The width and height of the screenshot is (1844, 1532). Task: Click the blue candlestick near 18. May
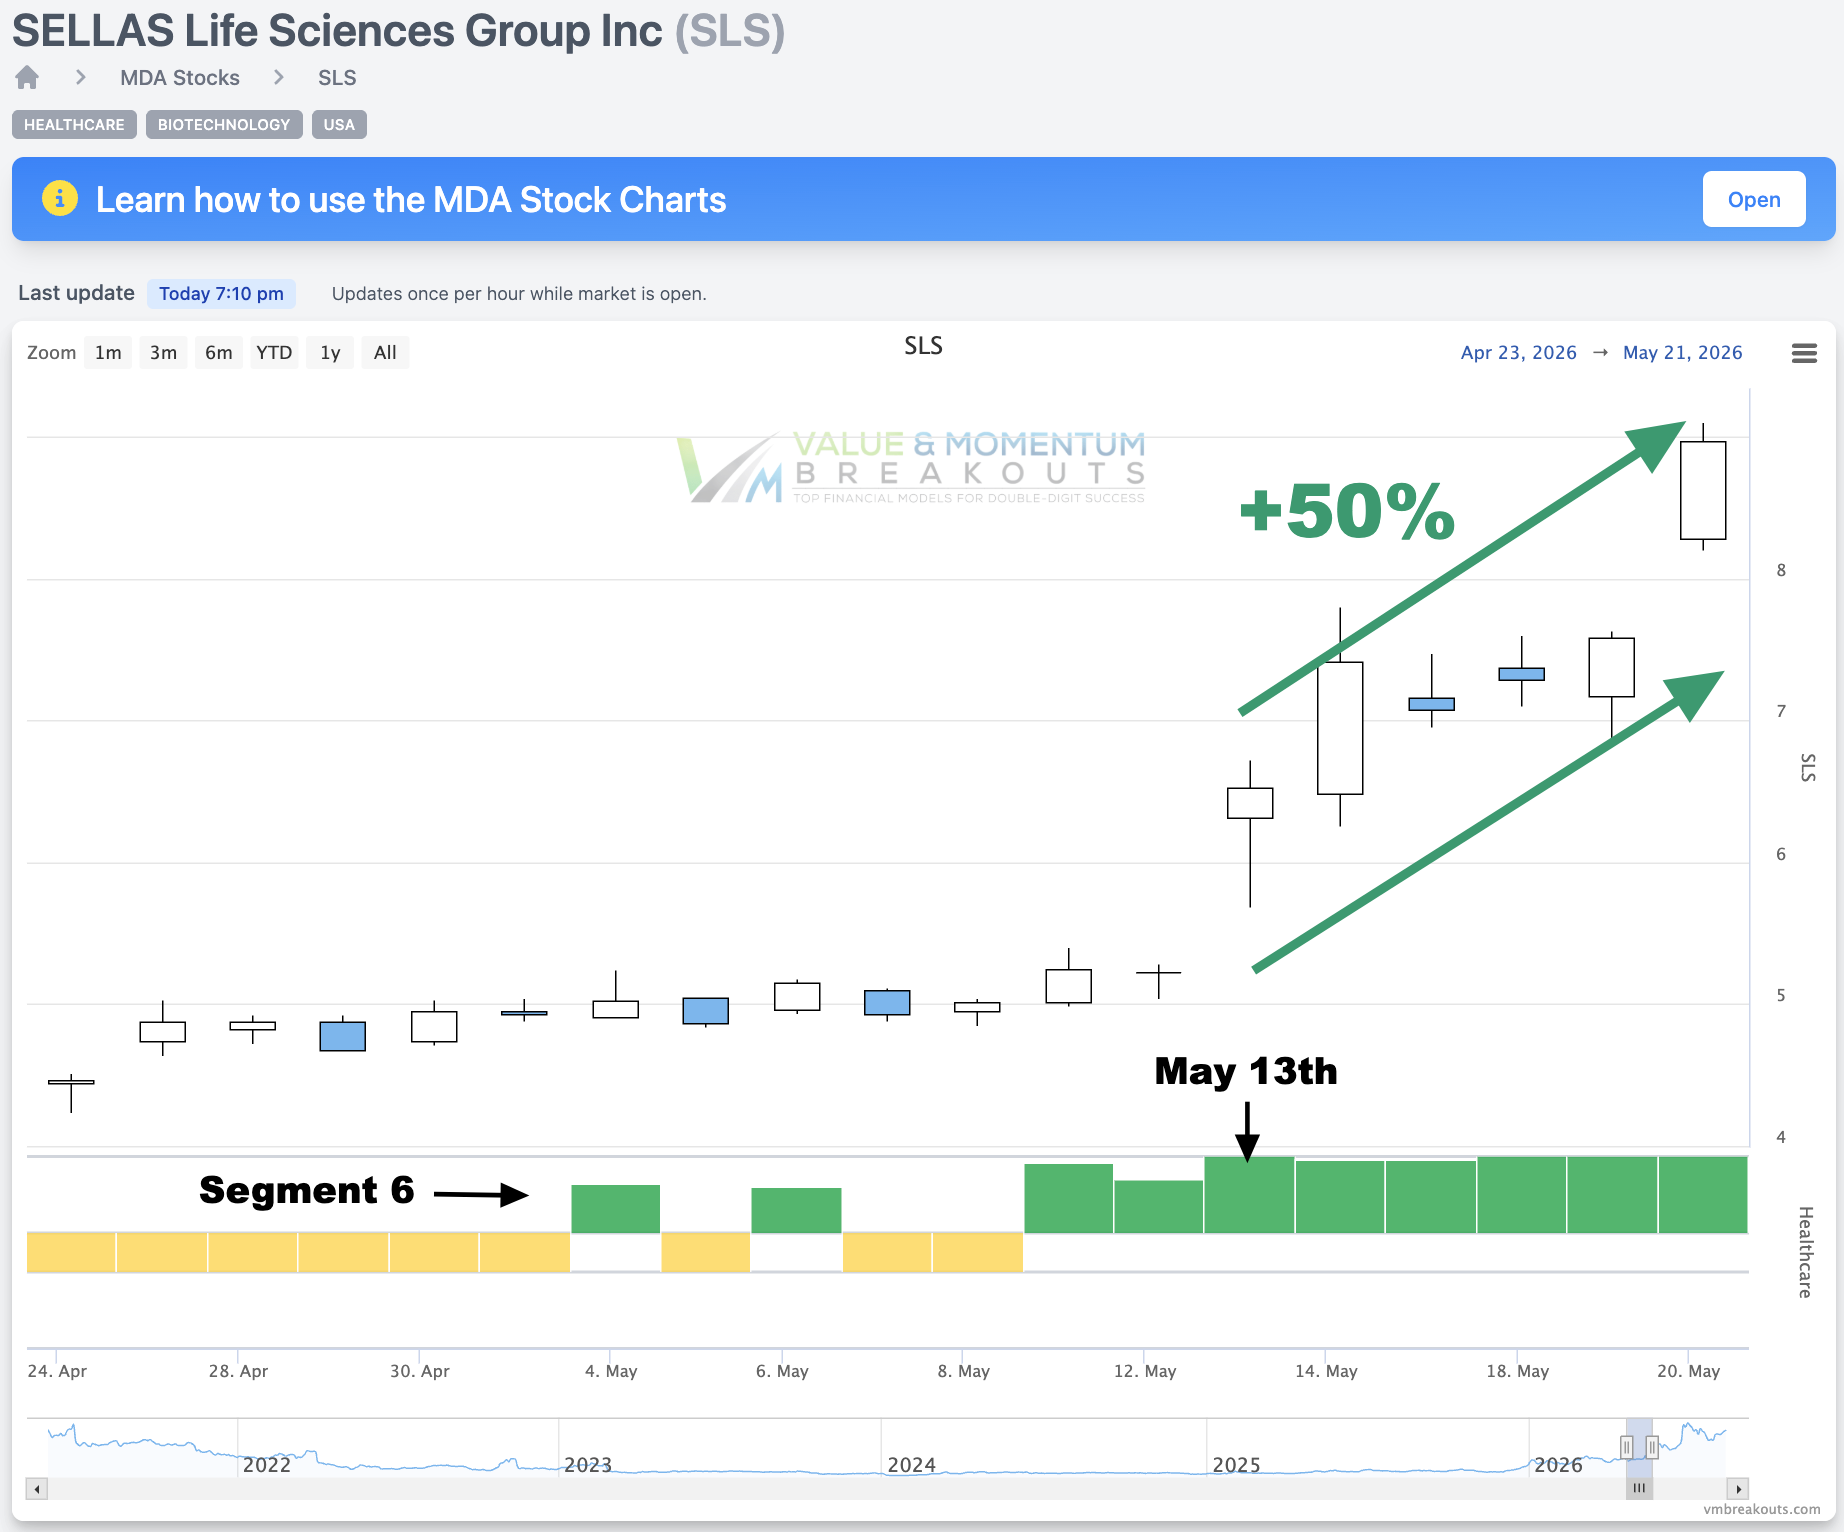click(x=1521, y=674)
